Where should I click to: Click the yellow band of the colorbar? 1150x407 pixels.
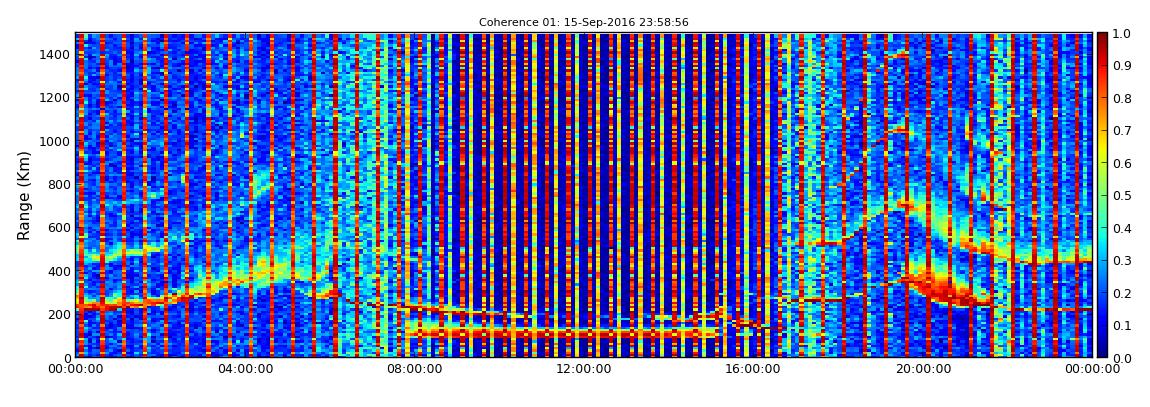point(1103,147)
